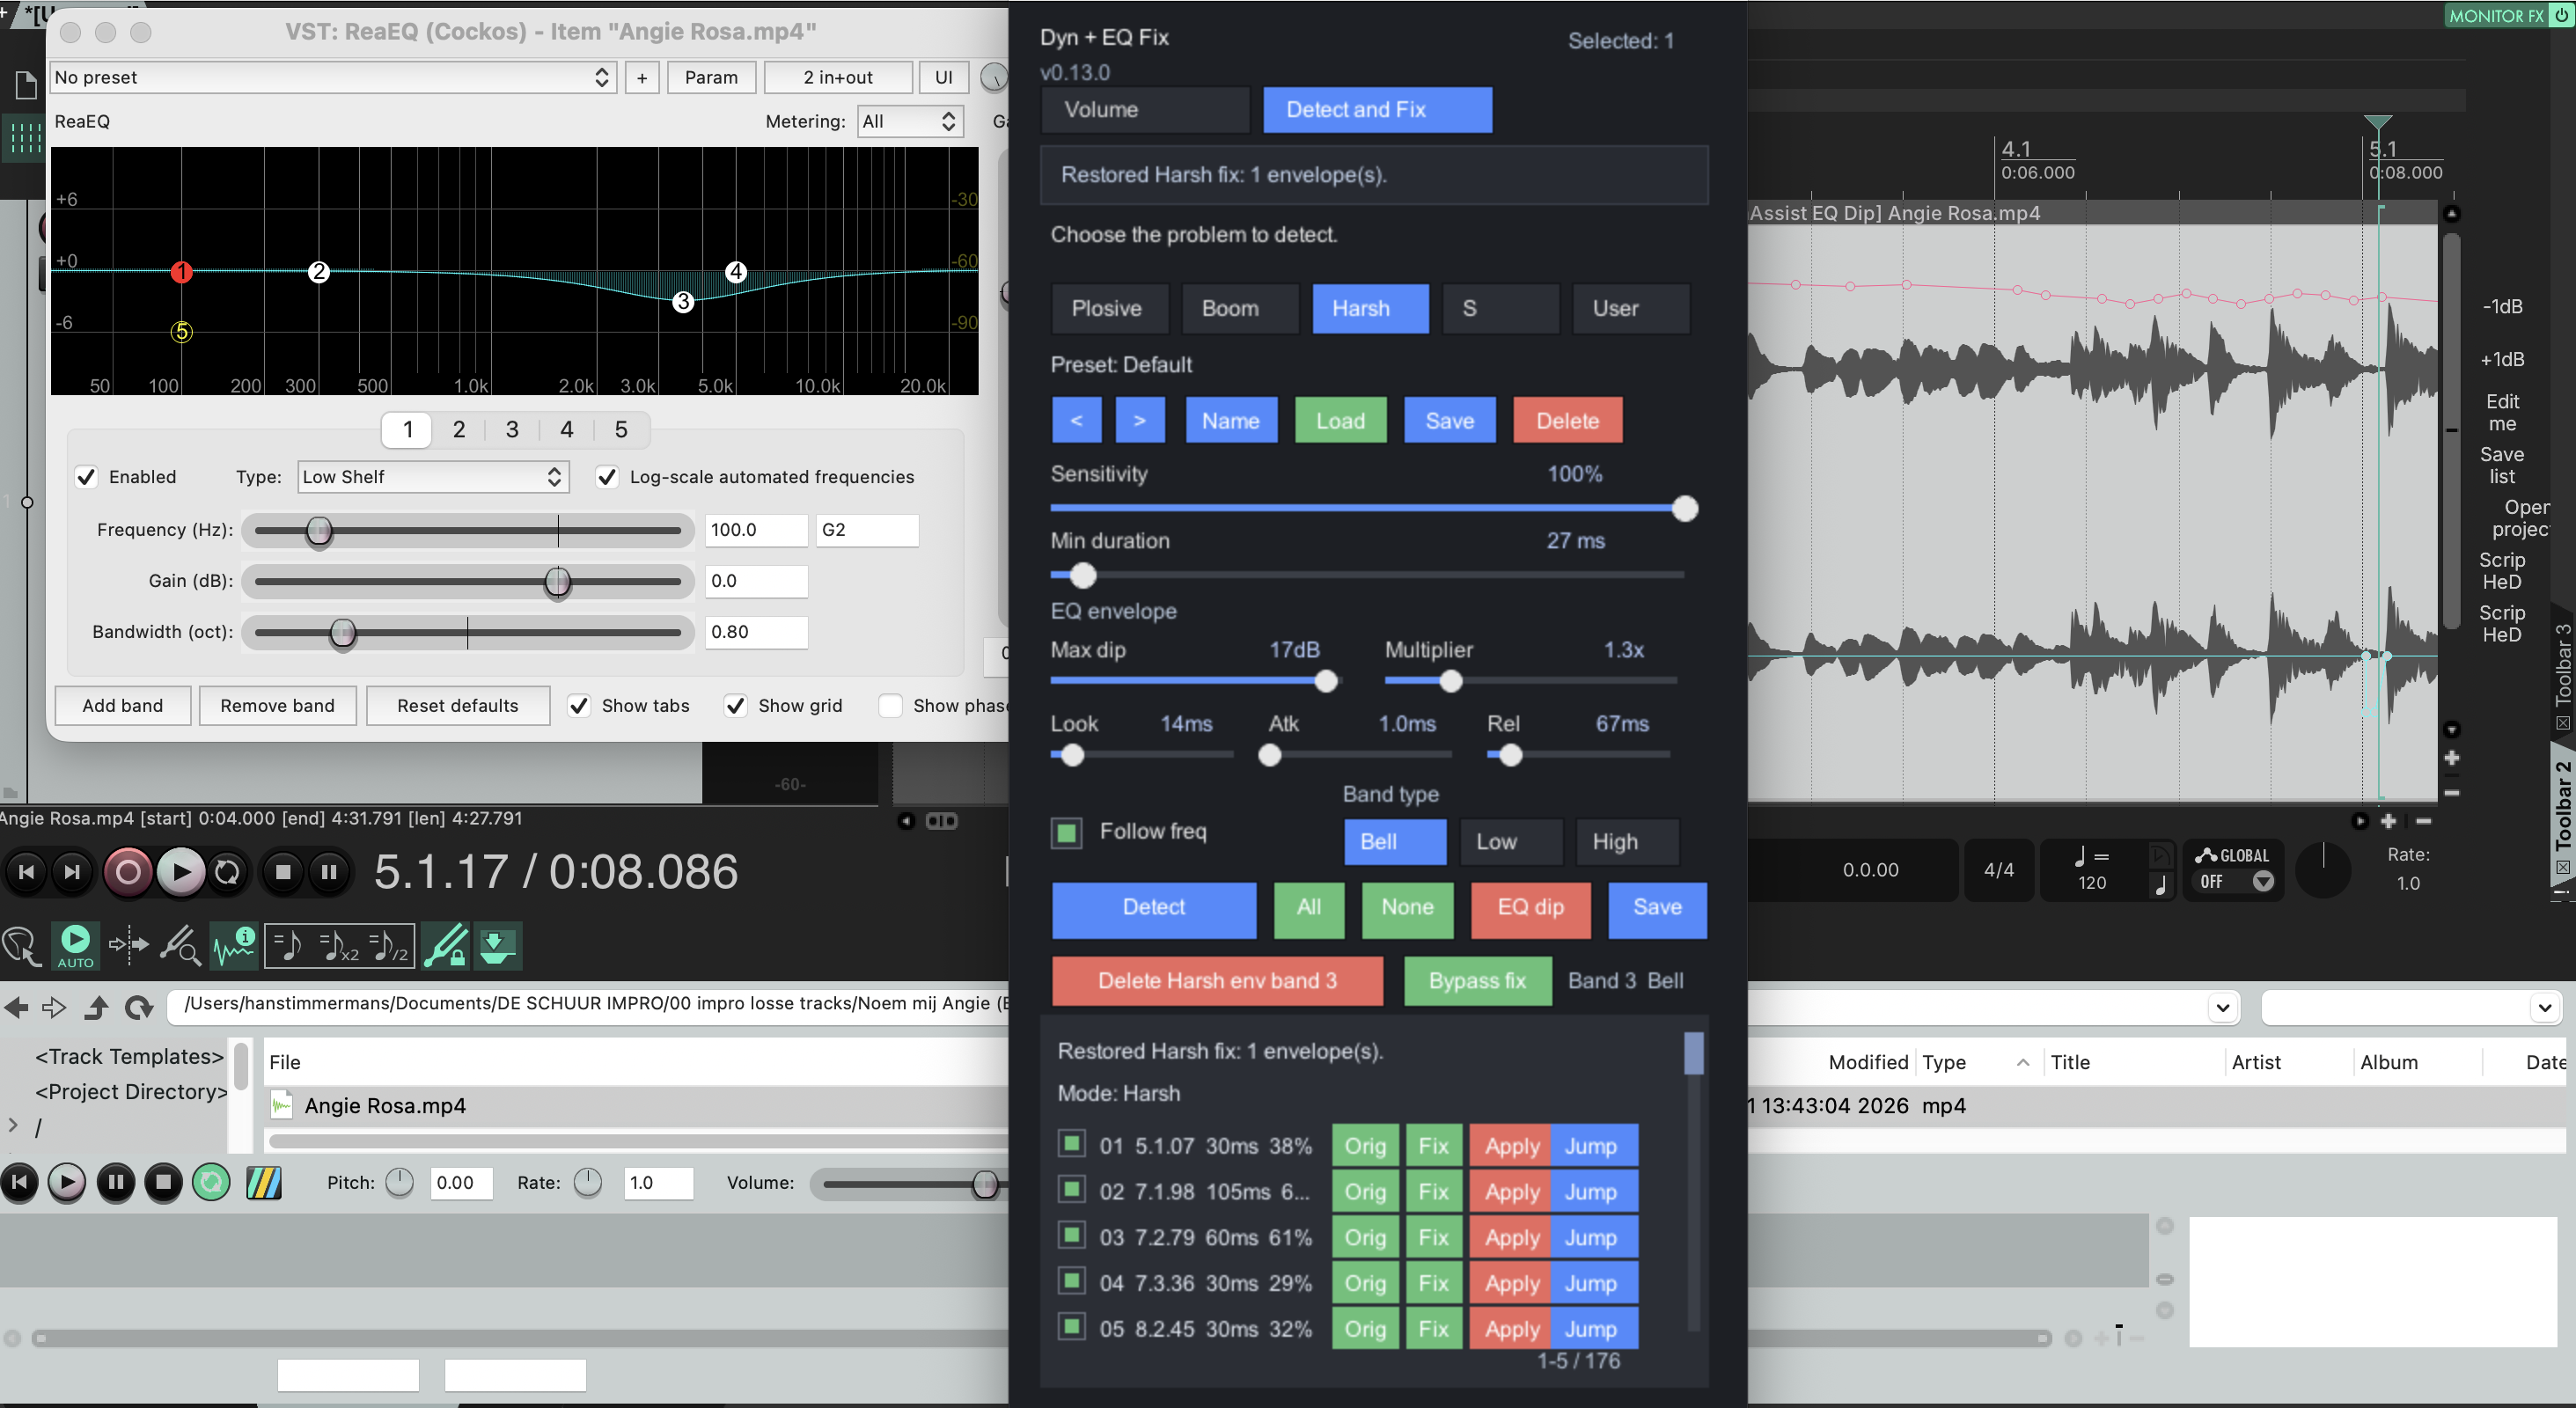Click the lasso cursor toolbar icon
Viewport: 2576px width, 1408px height.
21,946
